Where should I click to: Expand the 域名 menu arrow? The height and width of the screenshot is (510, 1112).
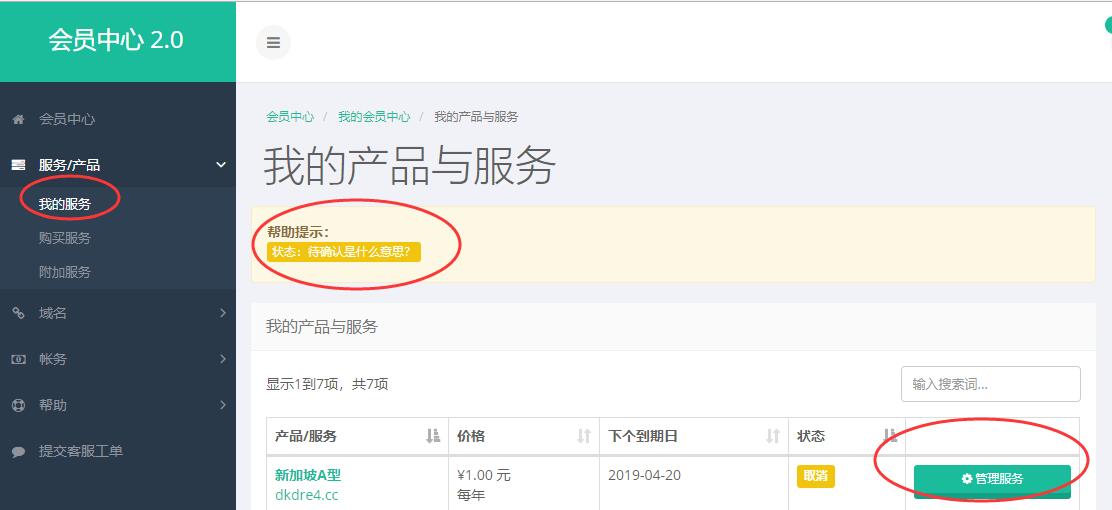[223, 313]
